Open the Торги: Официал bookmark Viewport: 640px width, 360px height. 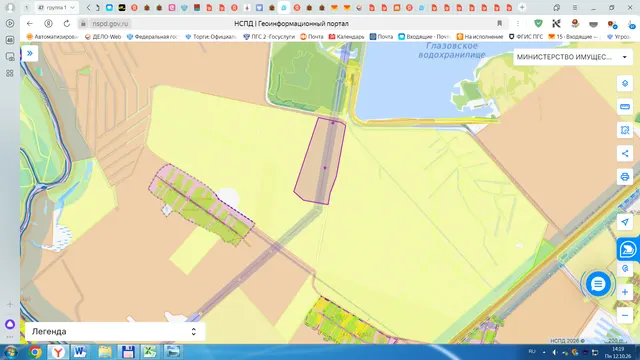[x=211, y=37]
